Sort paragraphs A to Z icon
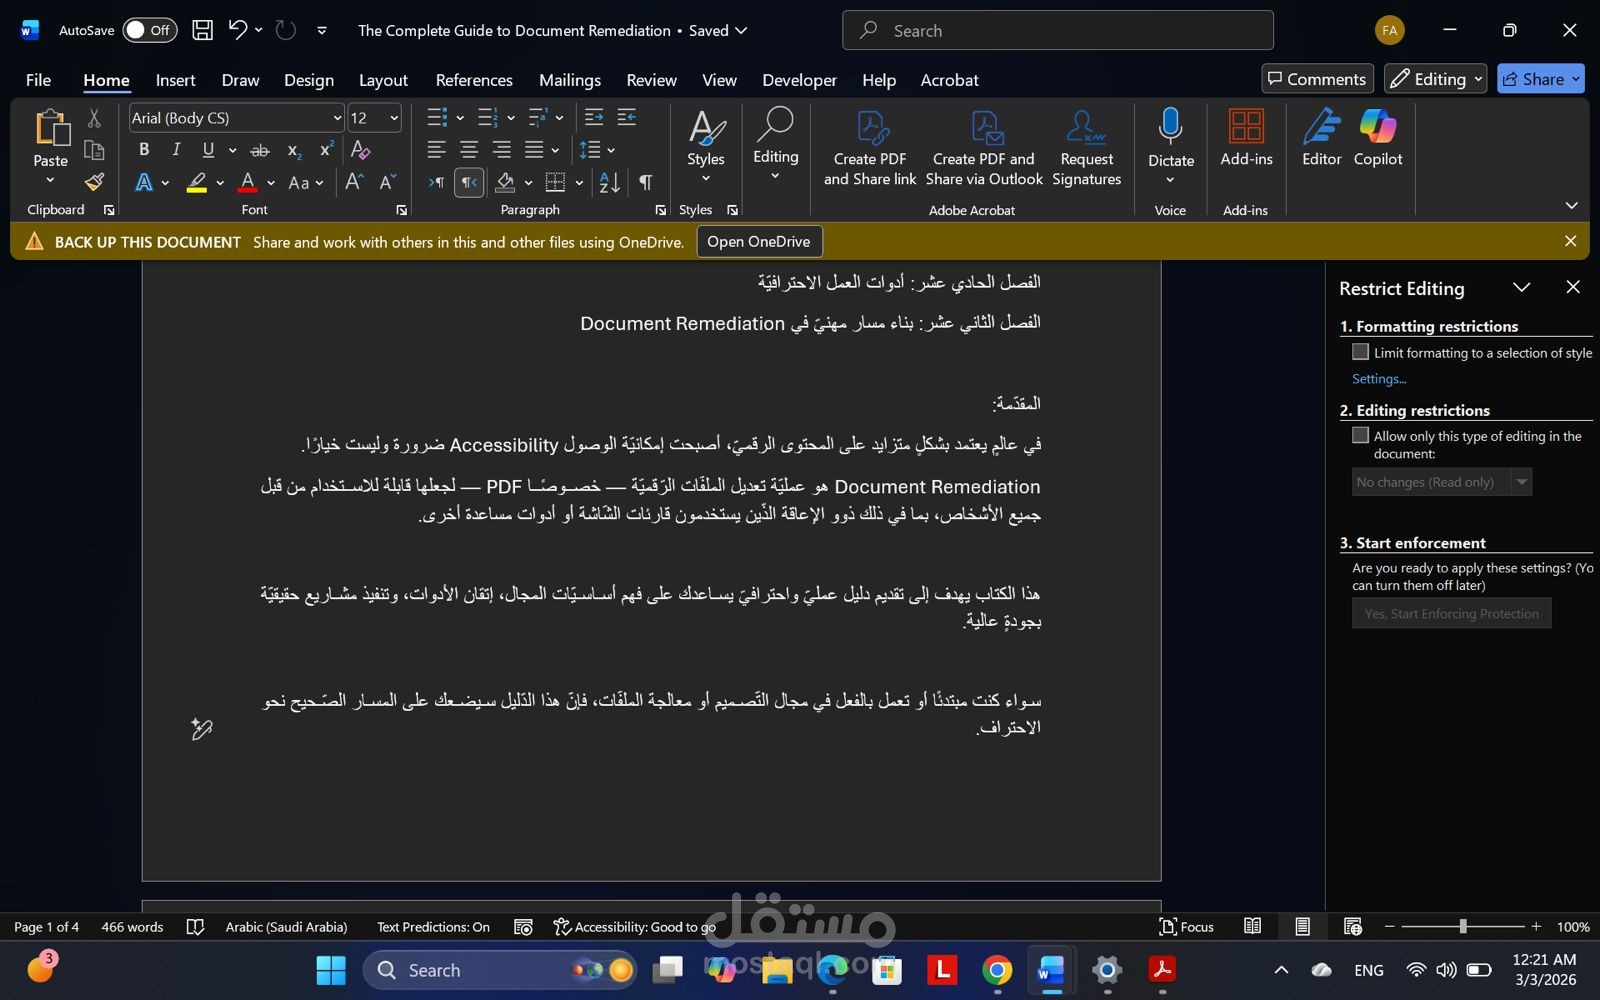The image size is (1600, 1000). 609,182
